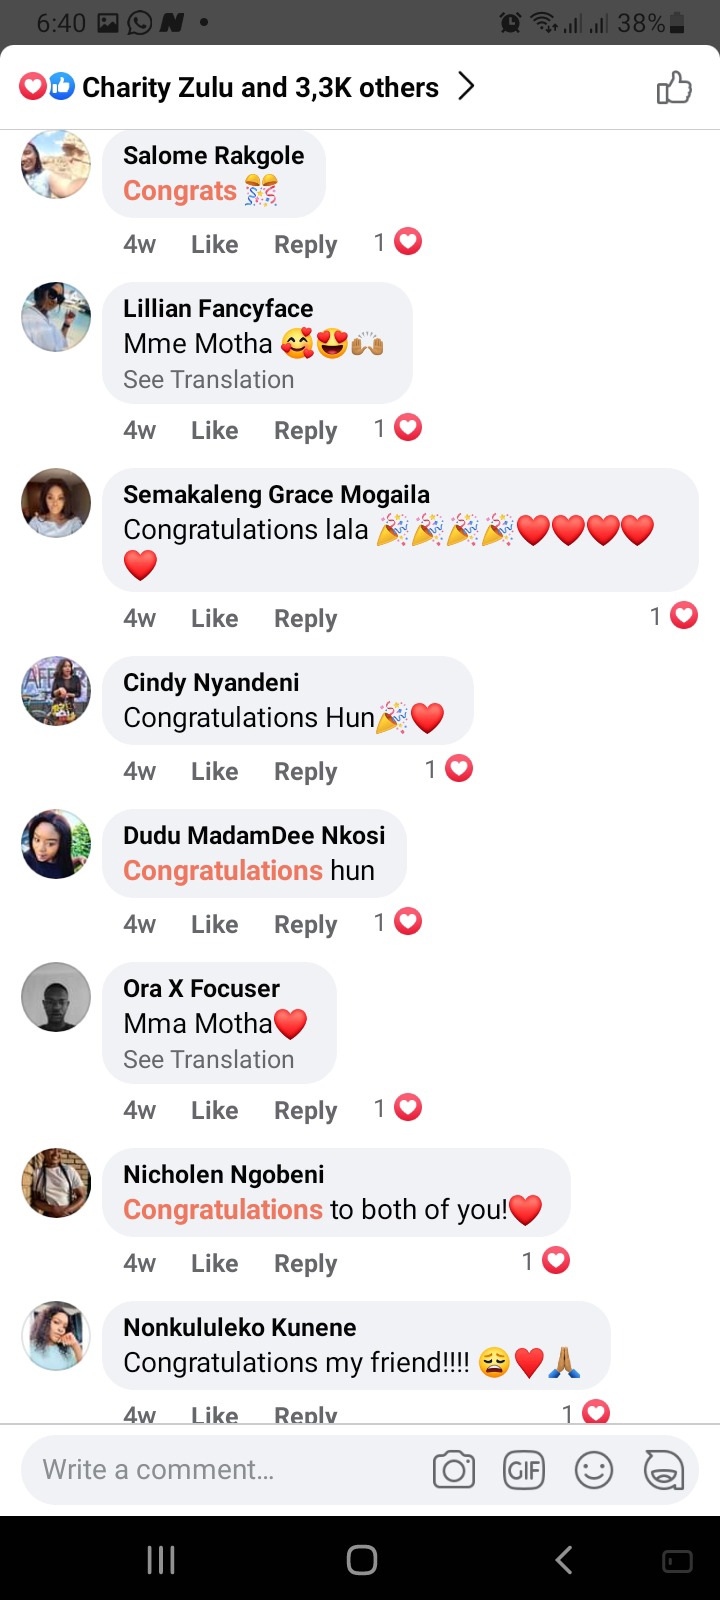This screenshot has height=1600, width=720.
Task: Show translation of Lillian Fancyface's comment
Action: coord(209,380)
